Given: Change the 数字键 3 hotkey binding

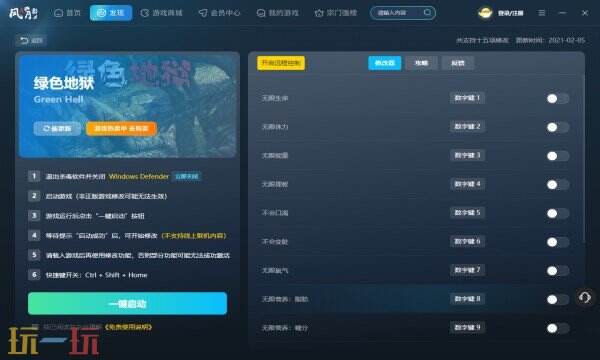Looking at the screenshot, I should pyautogui.click(x=467, y=155).
